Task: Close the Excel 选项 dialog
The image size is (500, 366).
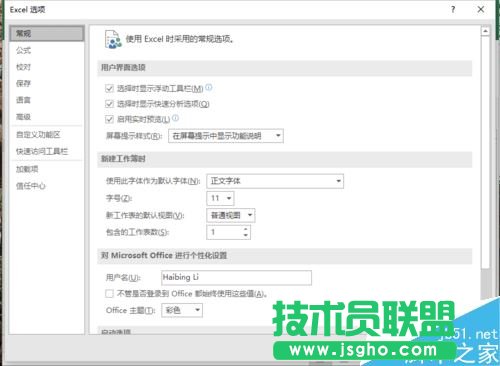Action: pos(481,9)
